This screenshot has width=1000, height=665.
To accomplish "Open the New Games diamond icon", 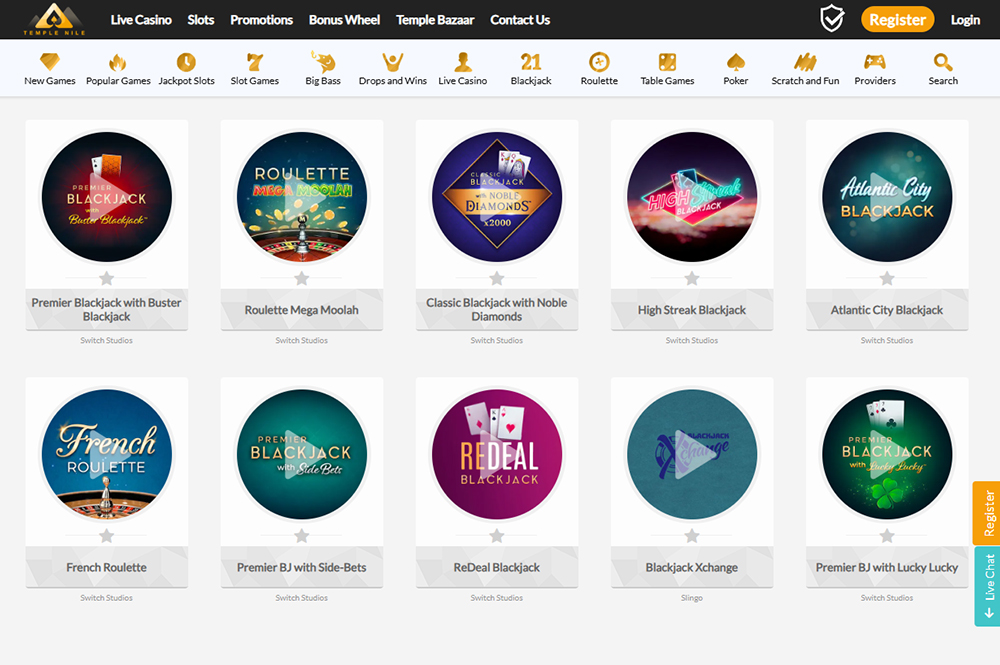I will (x=50, y=62).
